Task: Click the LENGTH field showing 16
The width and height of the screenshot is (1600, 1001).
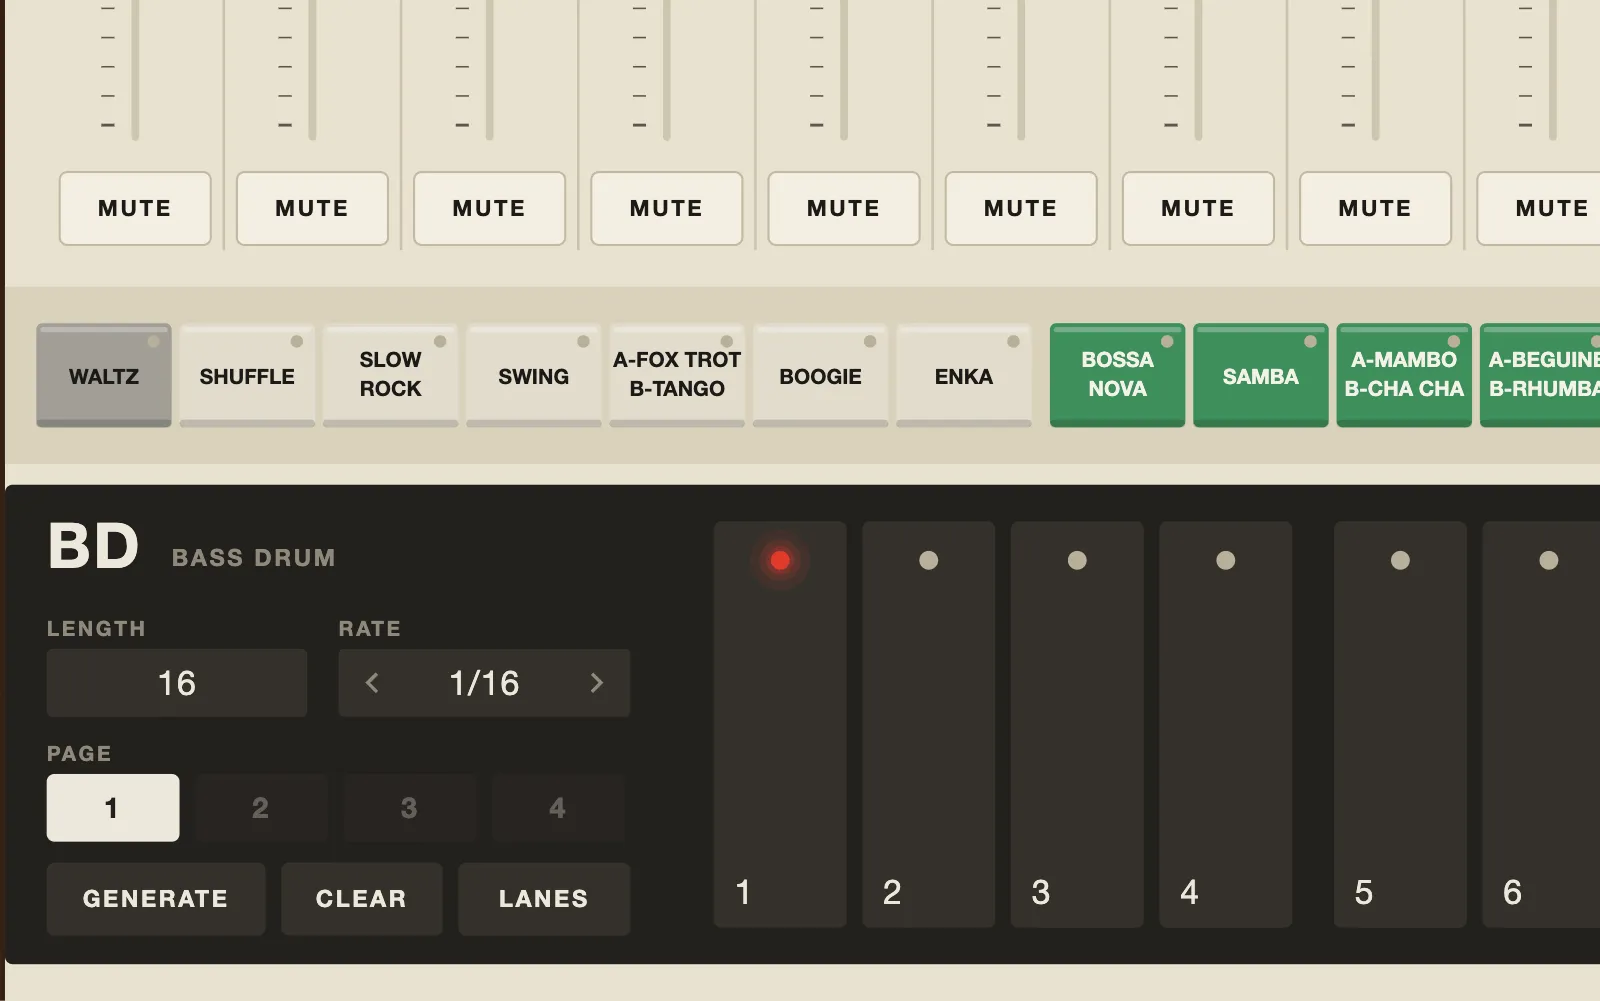Action: click(x=177, y=683)
